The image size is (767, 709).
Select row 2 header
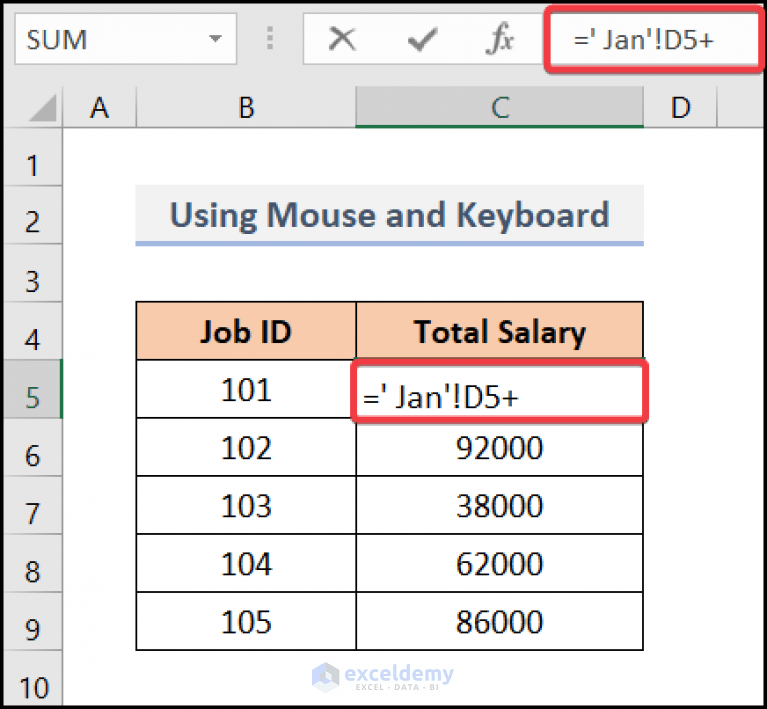[33, 215]
